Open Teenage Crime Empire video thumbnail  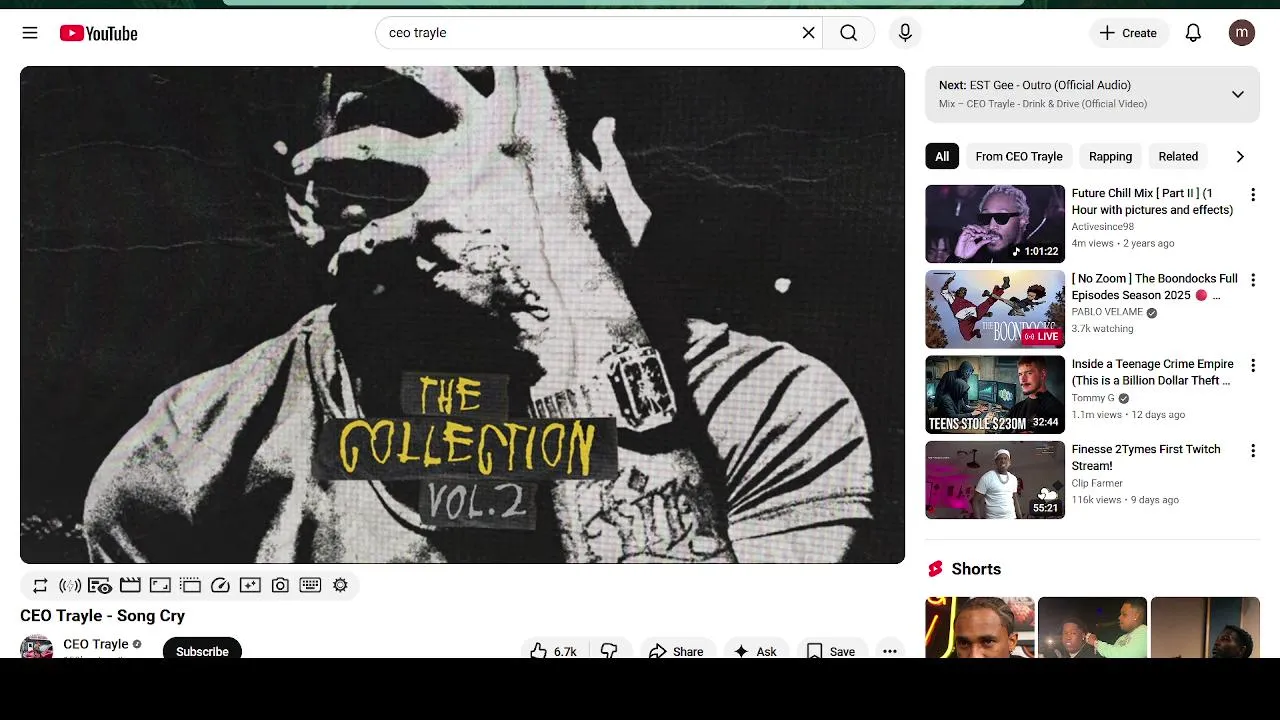995,395
